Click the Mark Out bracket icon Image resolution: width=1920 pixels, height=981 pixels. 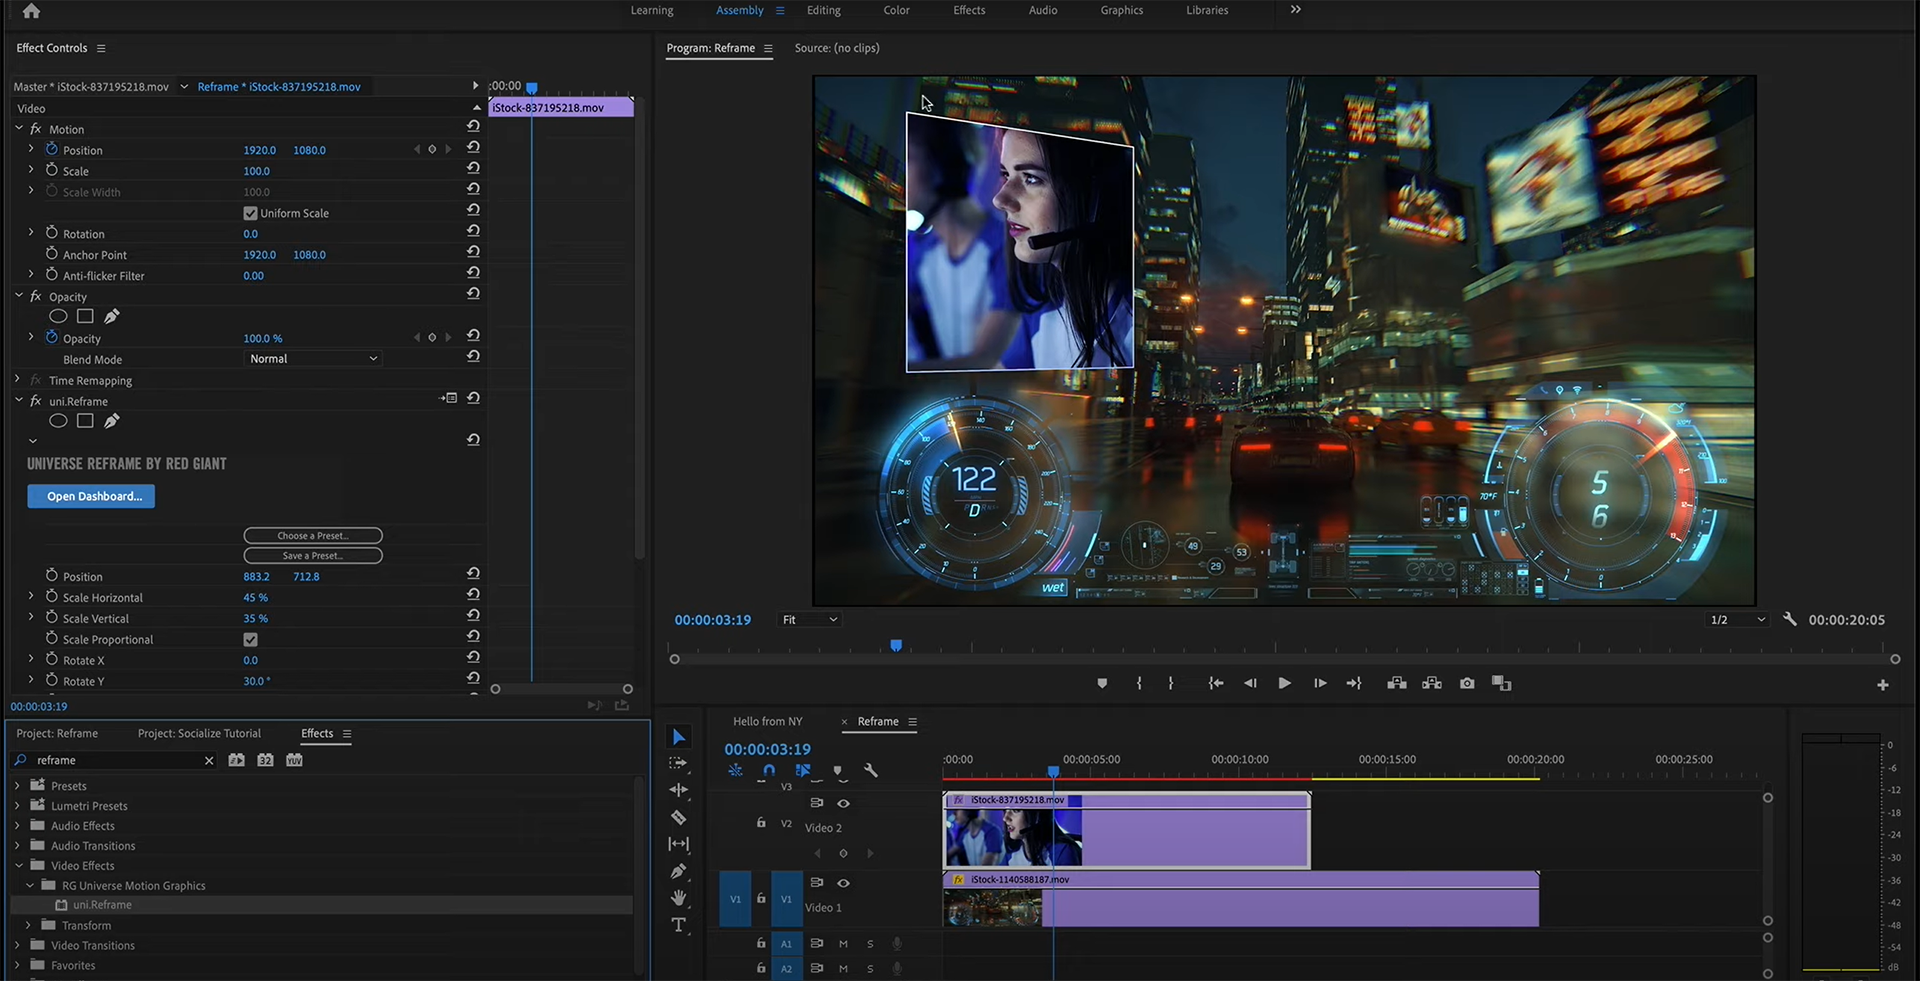1171,683
